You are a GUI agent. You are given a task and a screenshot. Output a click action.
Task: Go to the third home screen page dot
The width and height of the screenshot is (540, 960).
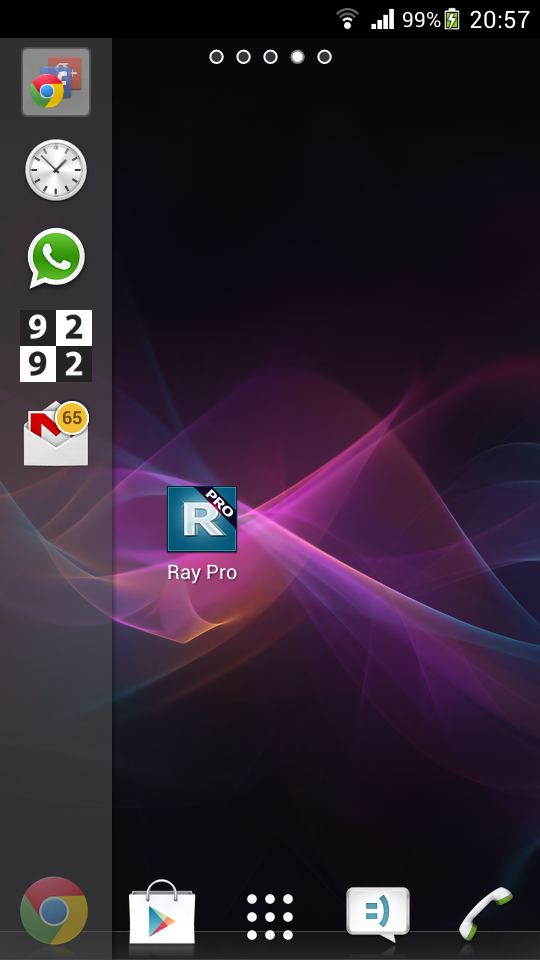270,57
